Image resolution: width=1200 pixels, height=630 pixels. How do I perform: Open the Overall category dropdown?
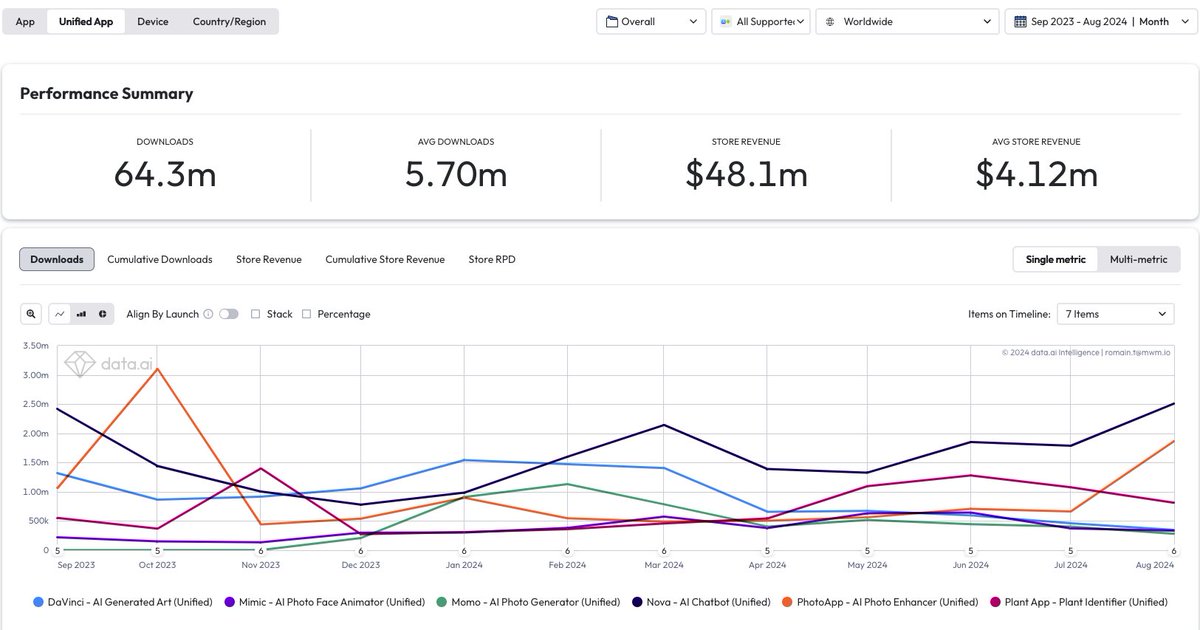(651, 21)
